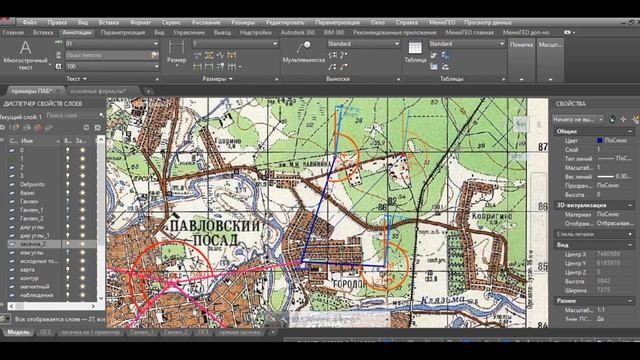Click second dimension icon in top row
The height and width of the screenshot is (360, 640).
coord(209,55)
